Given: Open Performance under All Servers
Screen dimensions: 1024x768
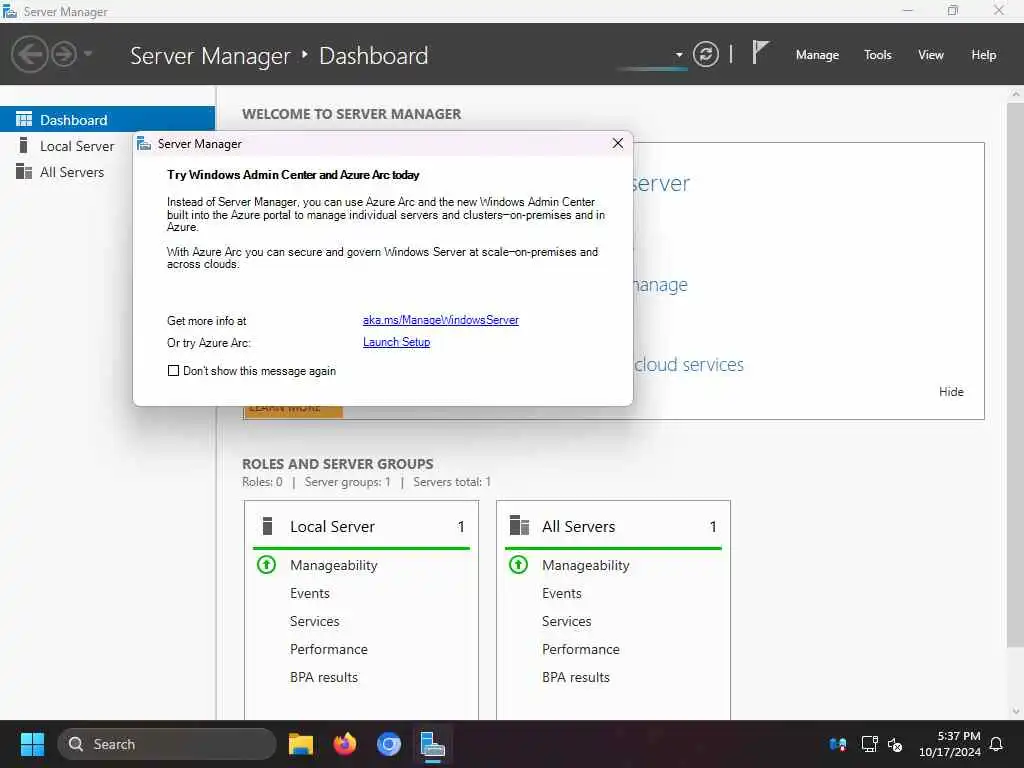Looking at the screenshot, I should point(581,650).
